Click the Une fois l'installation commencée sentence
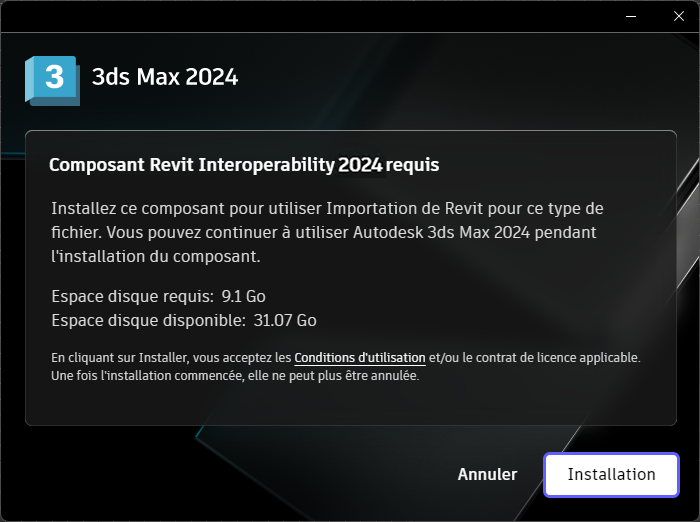700x522 pixels. [x=234, y=376]
